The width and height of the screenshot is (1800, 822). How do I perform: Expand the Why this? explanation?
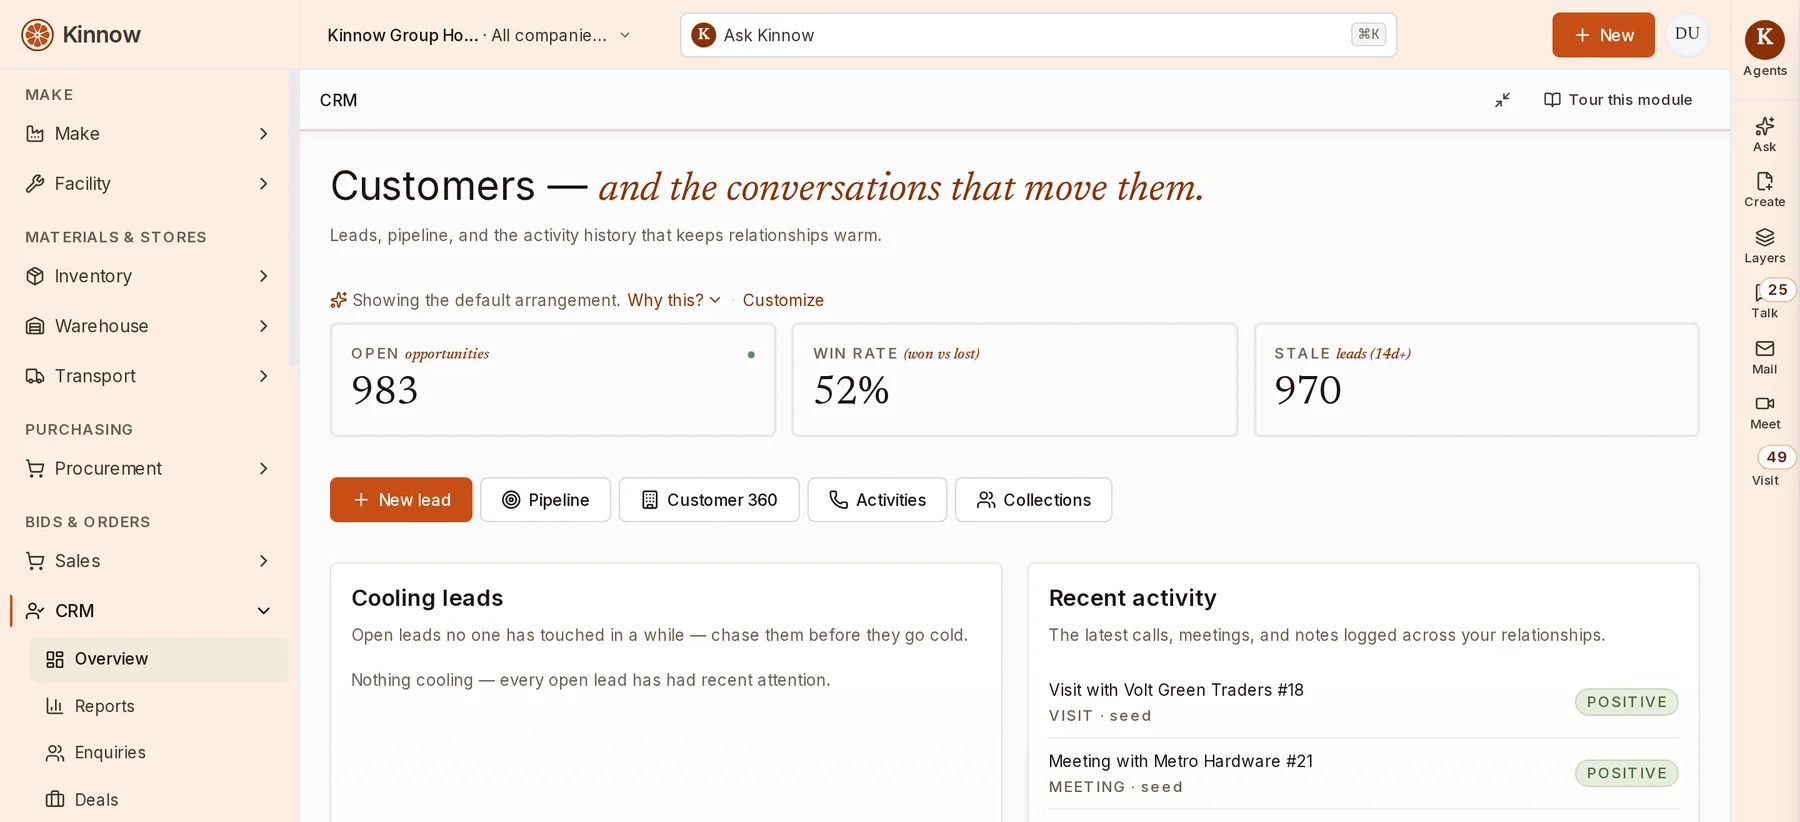(x=674, y=300)
